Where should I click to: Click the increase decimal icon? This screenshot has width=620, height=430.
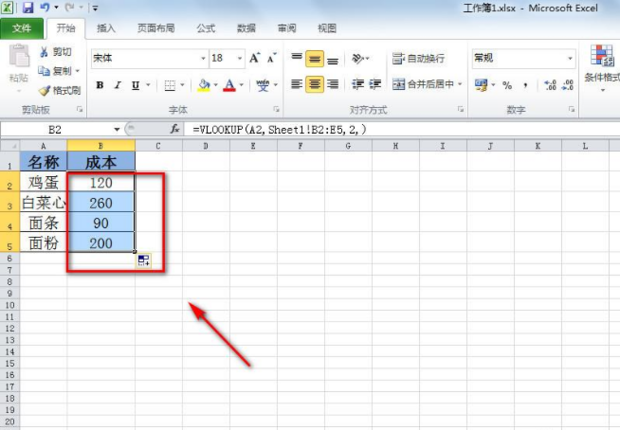(x=550, y=85)
